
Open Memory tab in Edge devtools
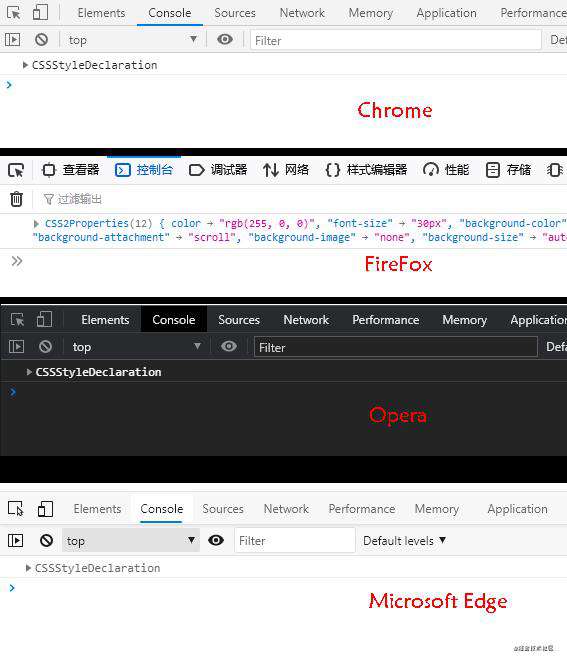pos(437,509)
